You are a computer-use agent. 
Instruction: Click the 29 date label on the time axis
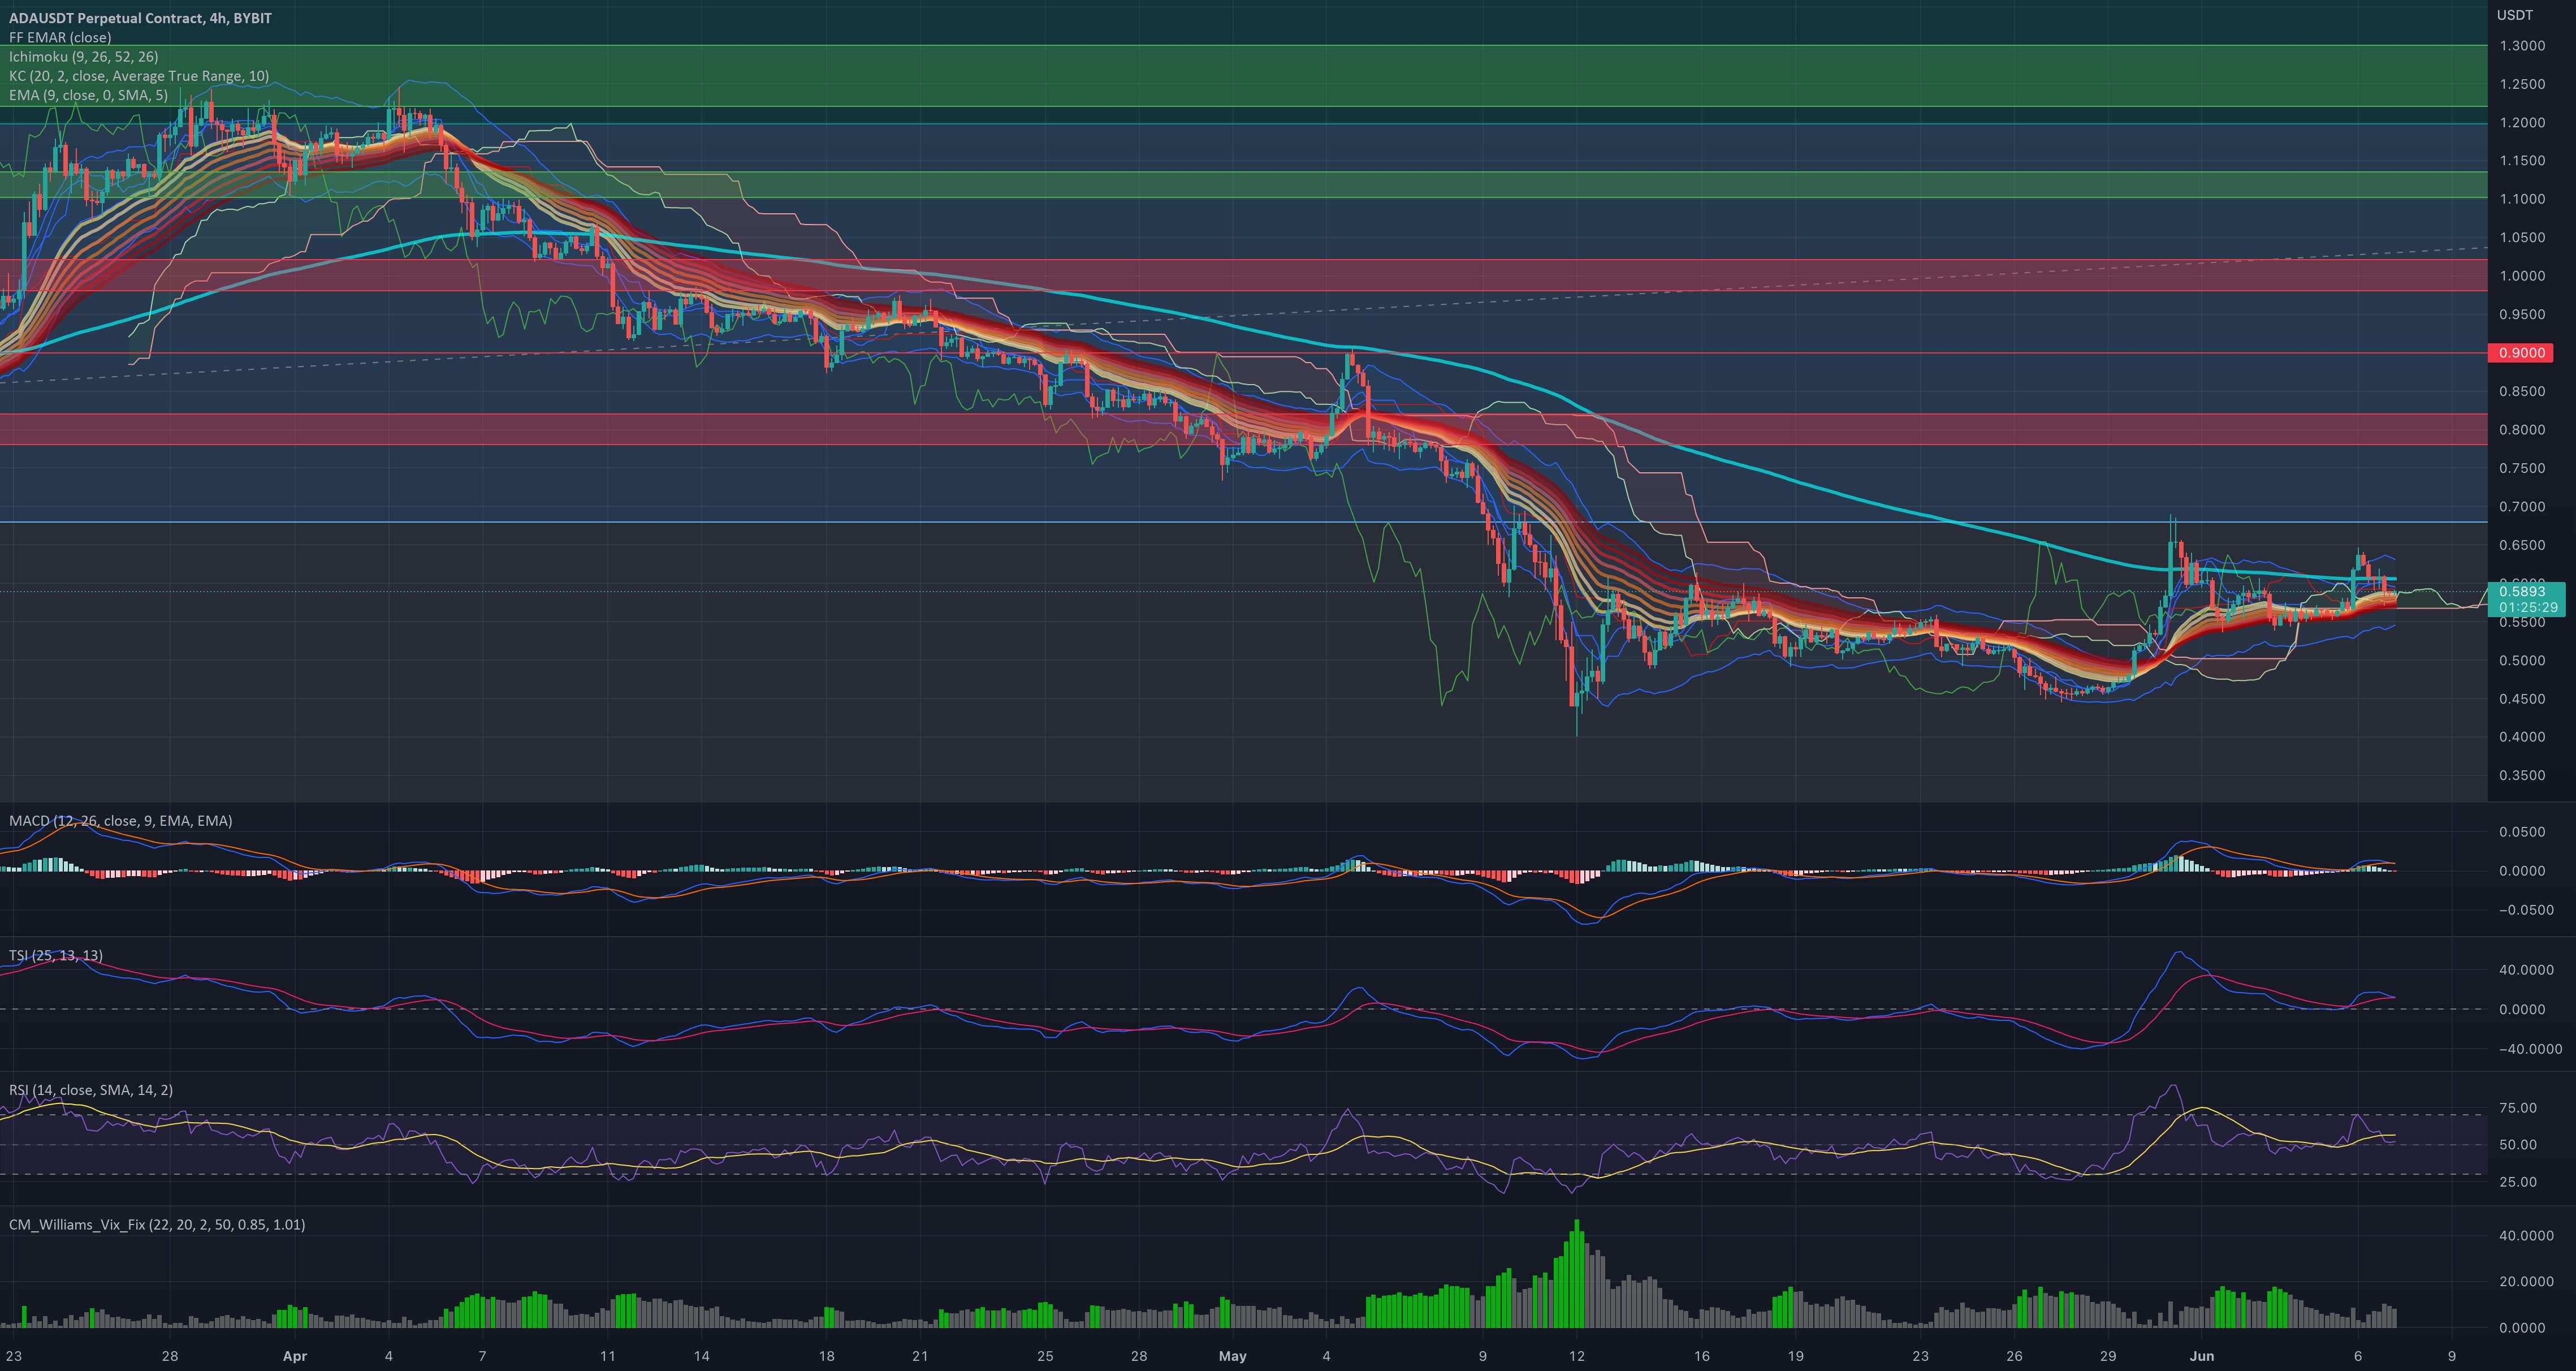point(2107,1357)
